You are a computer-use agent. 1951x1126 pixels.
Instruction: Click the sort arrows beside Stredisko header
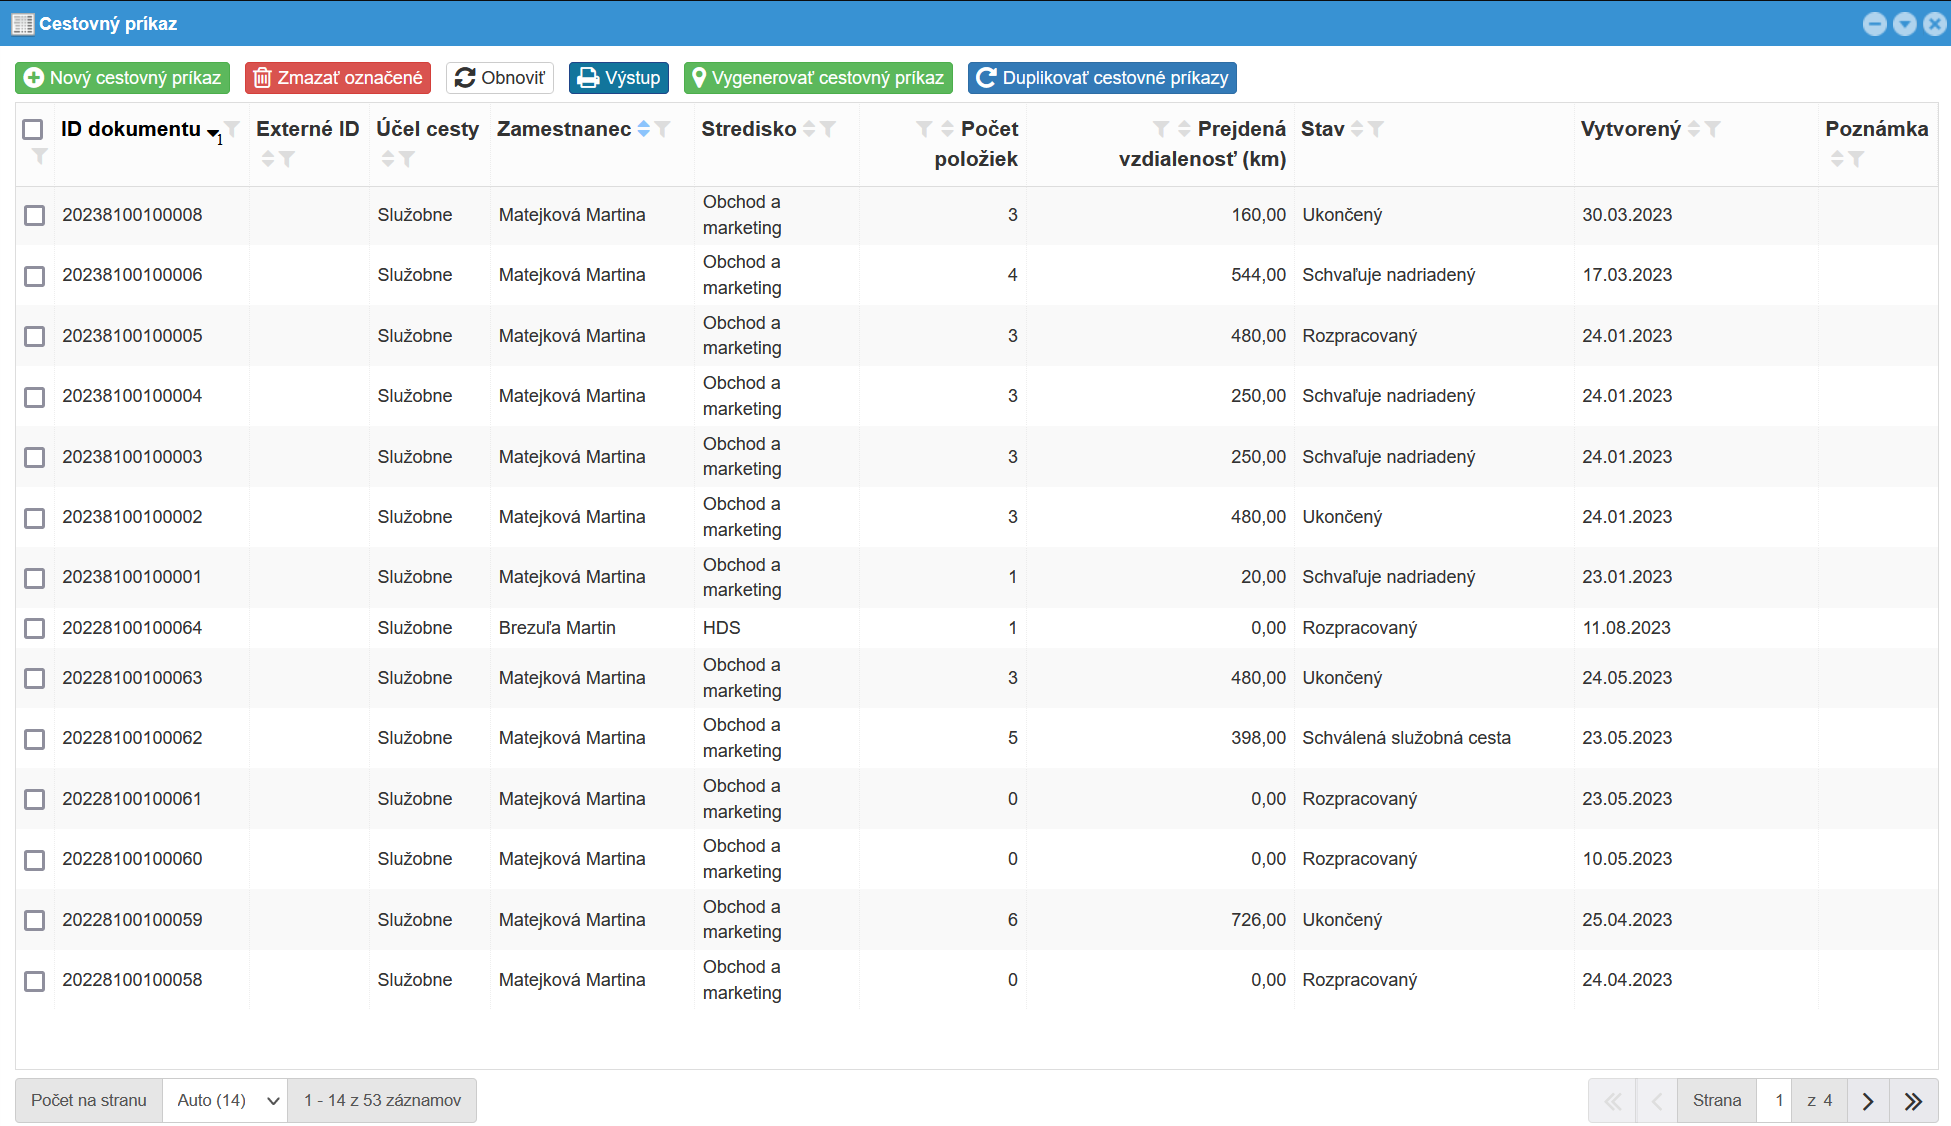809,129
